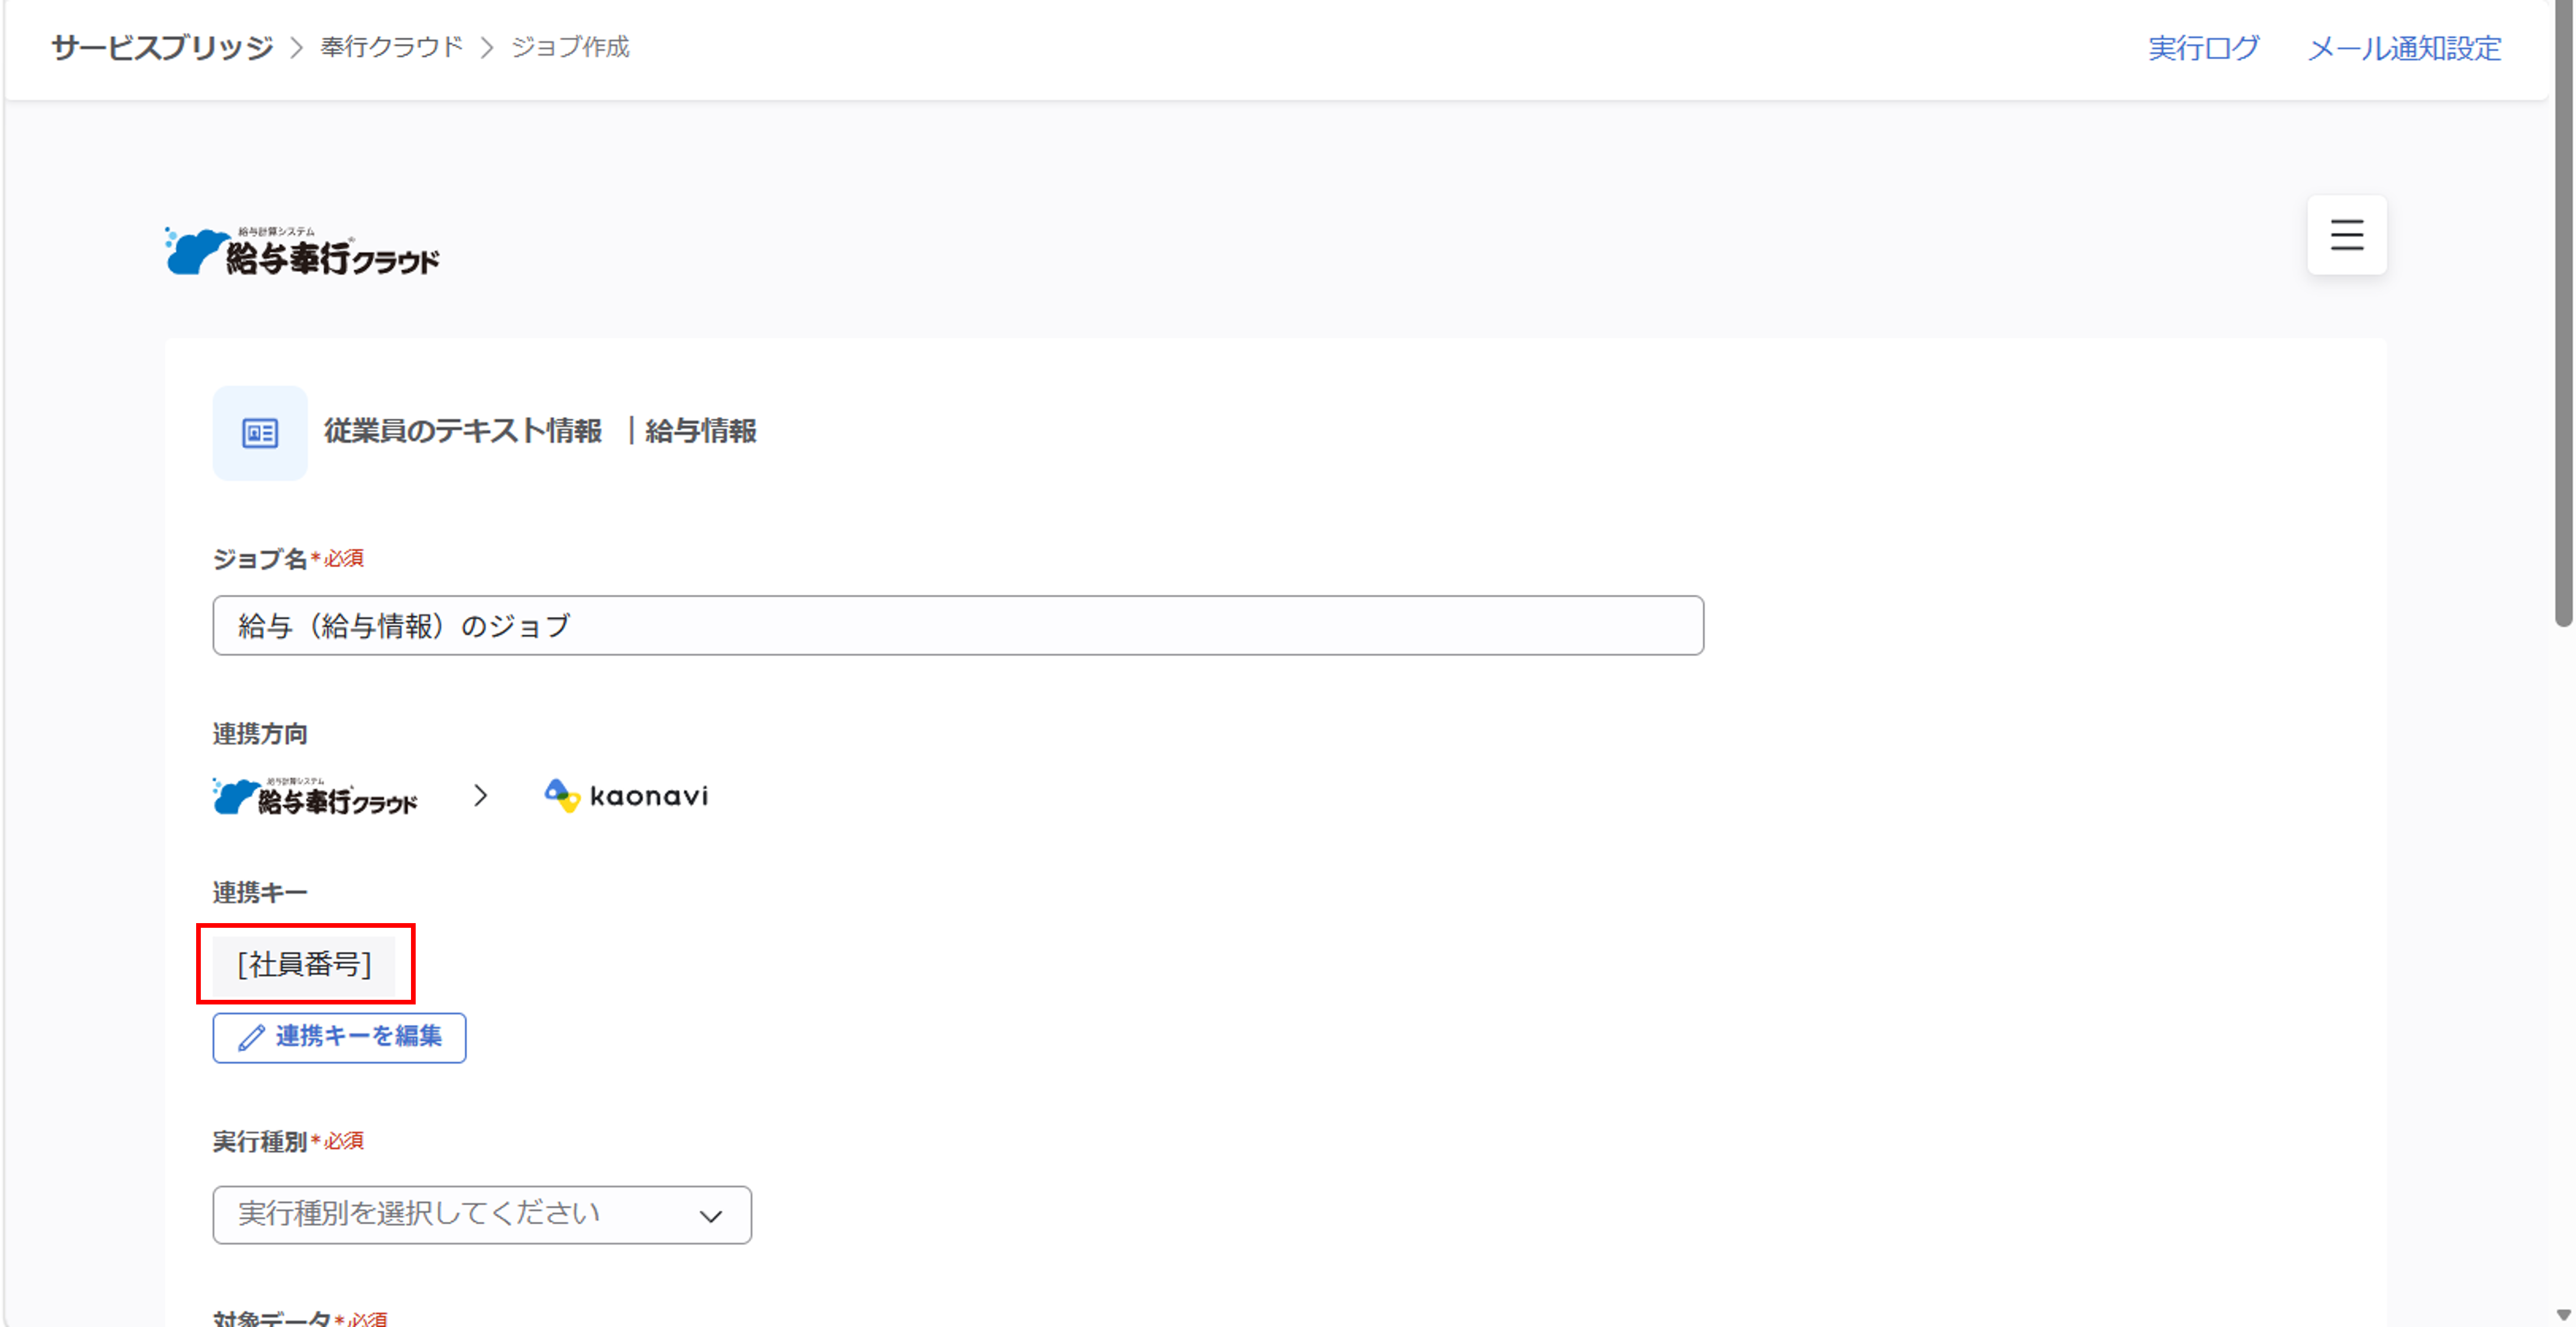Viewport: 2576px width, 1327px height.
Task: Click the 給与奉行クラウド logo at top
Action: [x=302, y=252]
